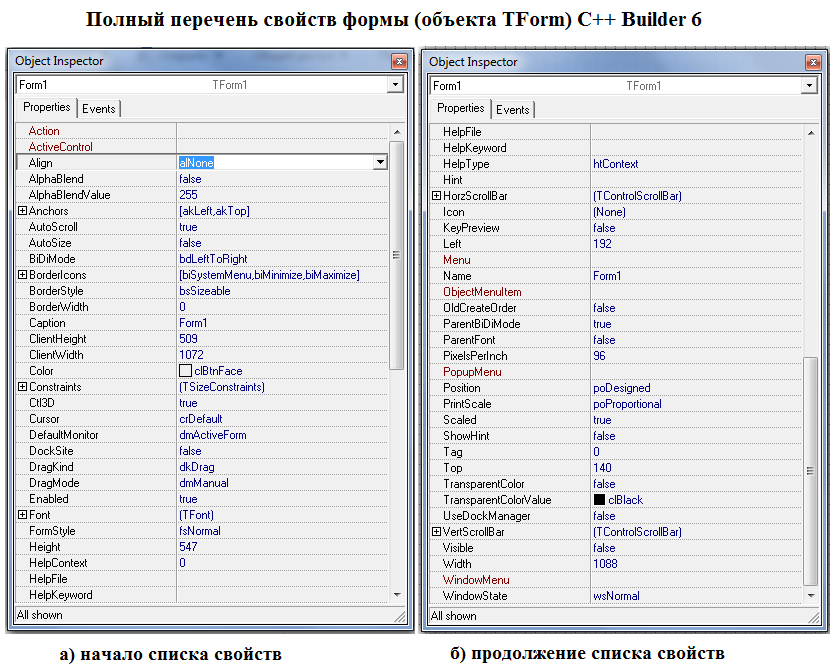Click the Caption value Form1
The image size is (837, 672).
(193, 323)
